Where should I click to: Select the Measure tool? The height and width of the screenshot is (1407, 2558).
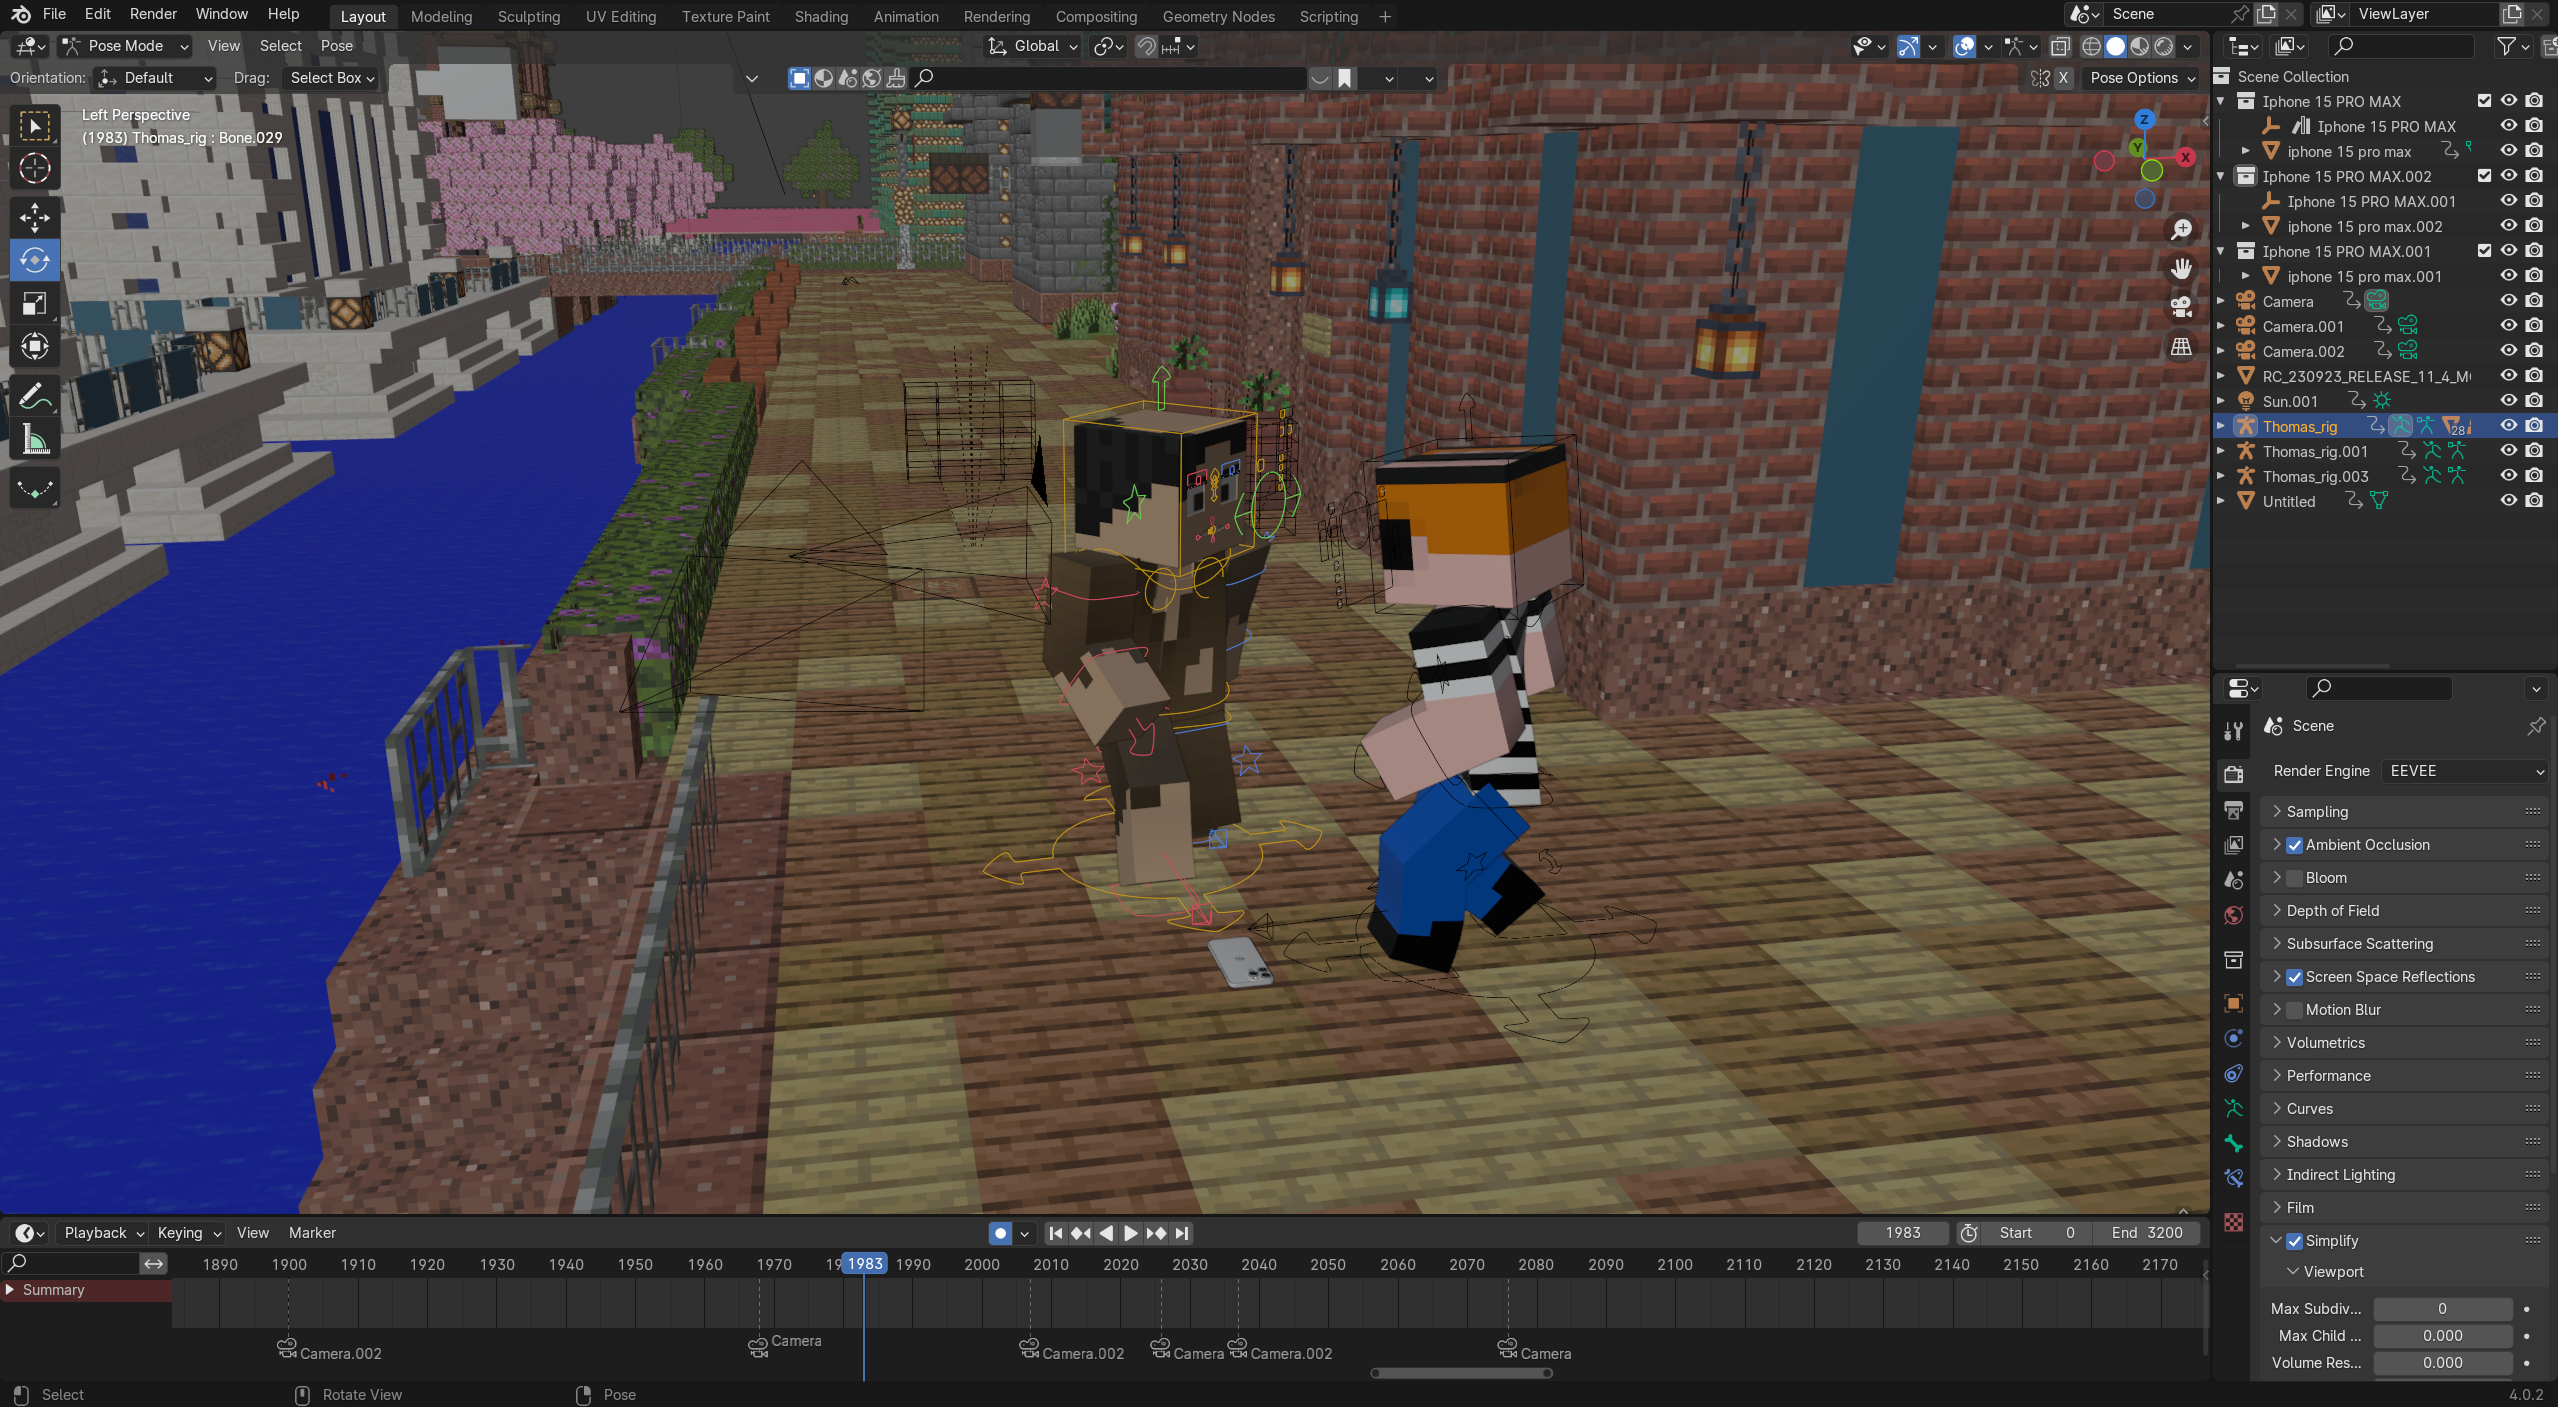click(x=35, y=439)
